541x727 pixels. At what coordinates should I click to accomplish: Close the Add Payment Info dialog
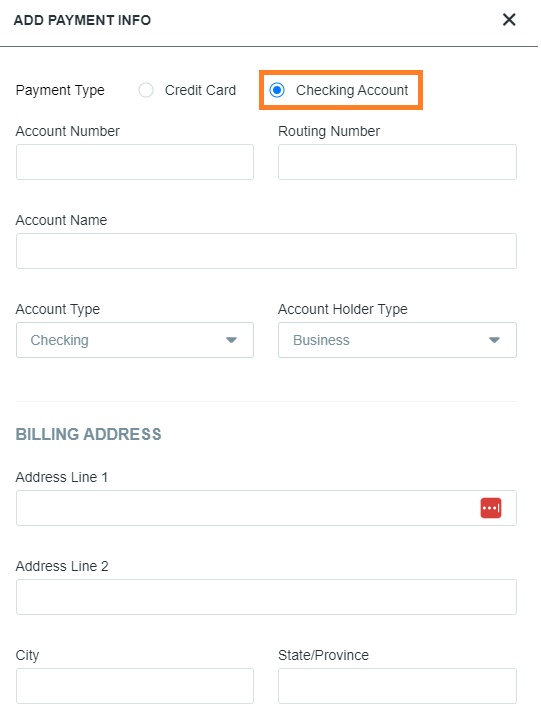tap(511, 19)
